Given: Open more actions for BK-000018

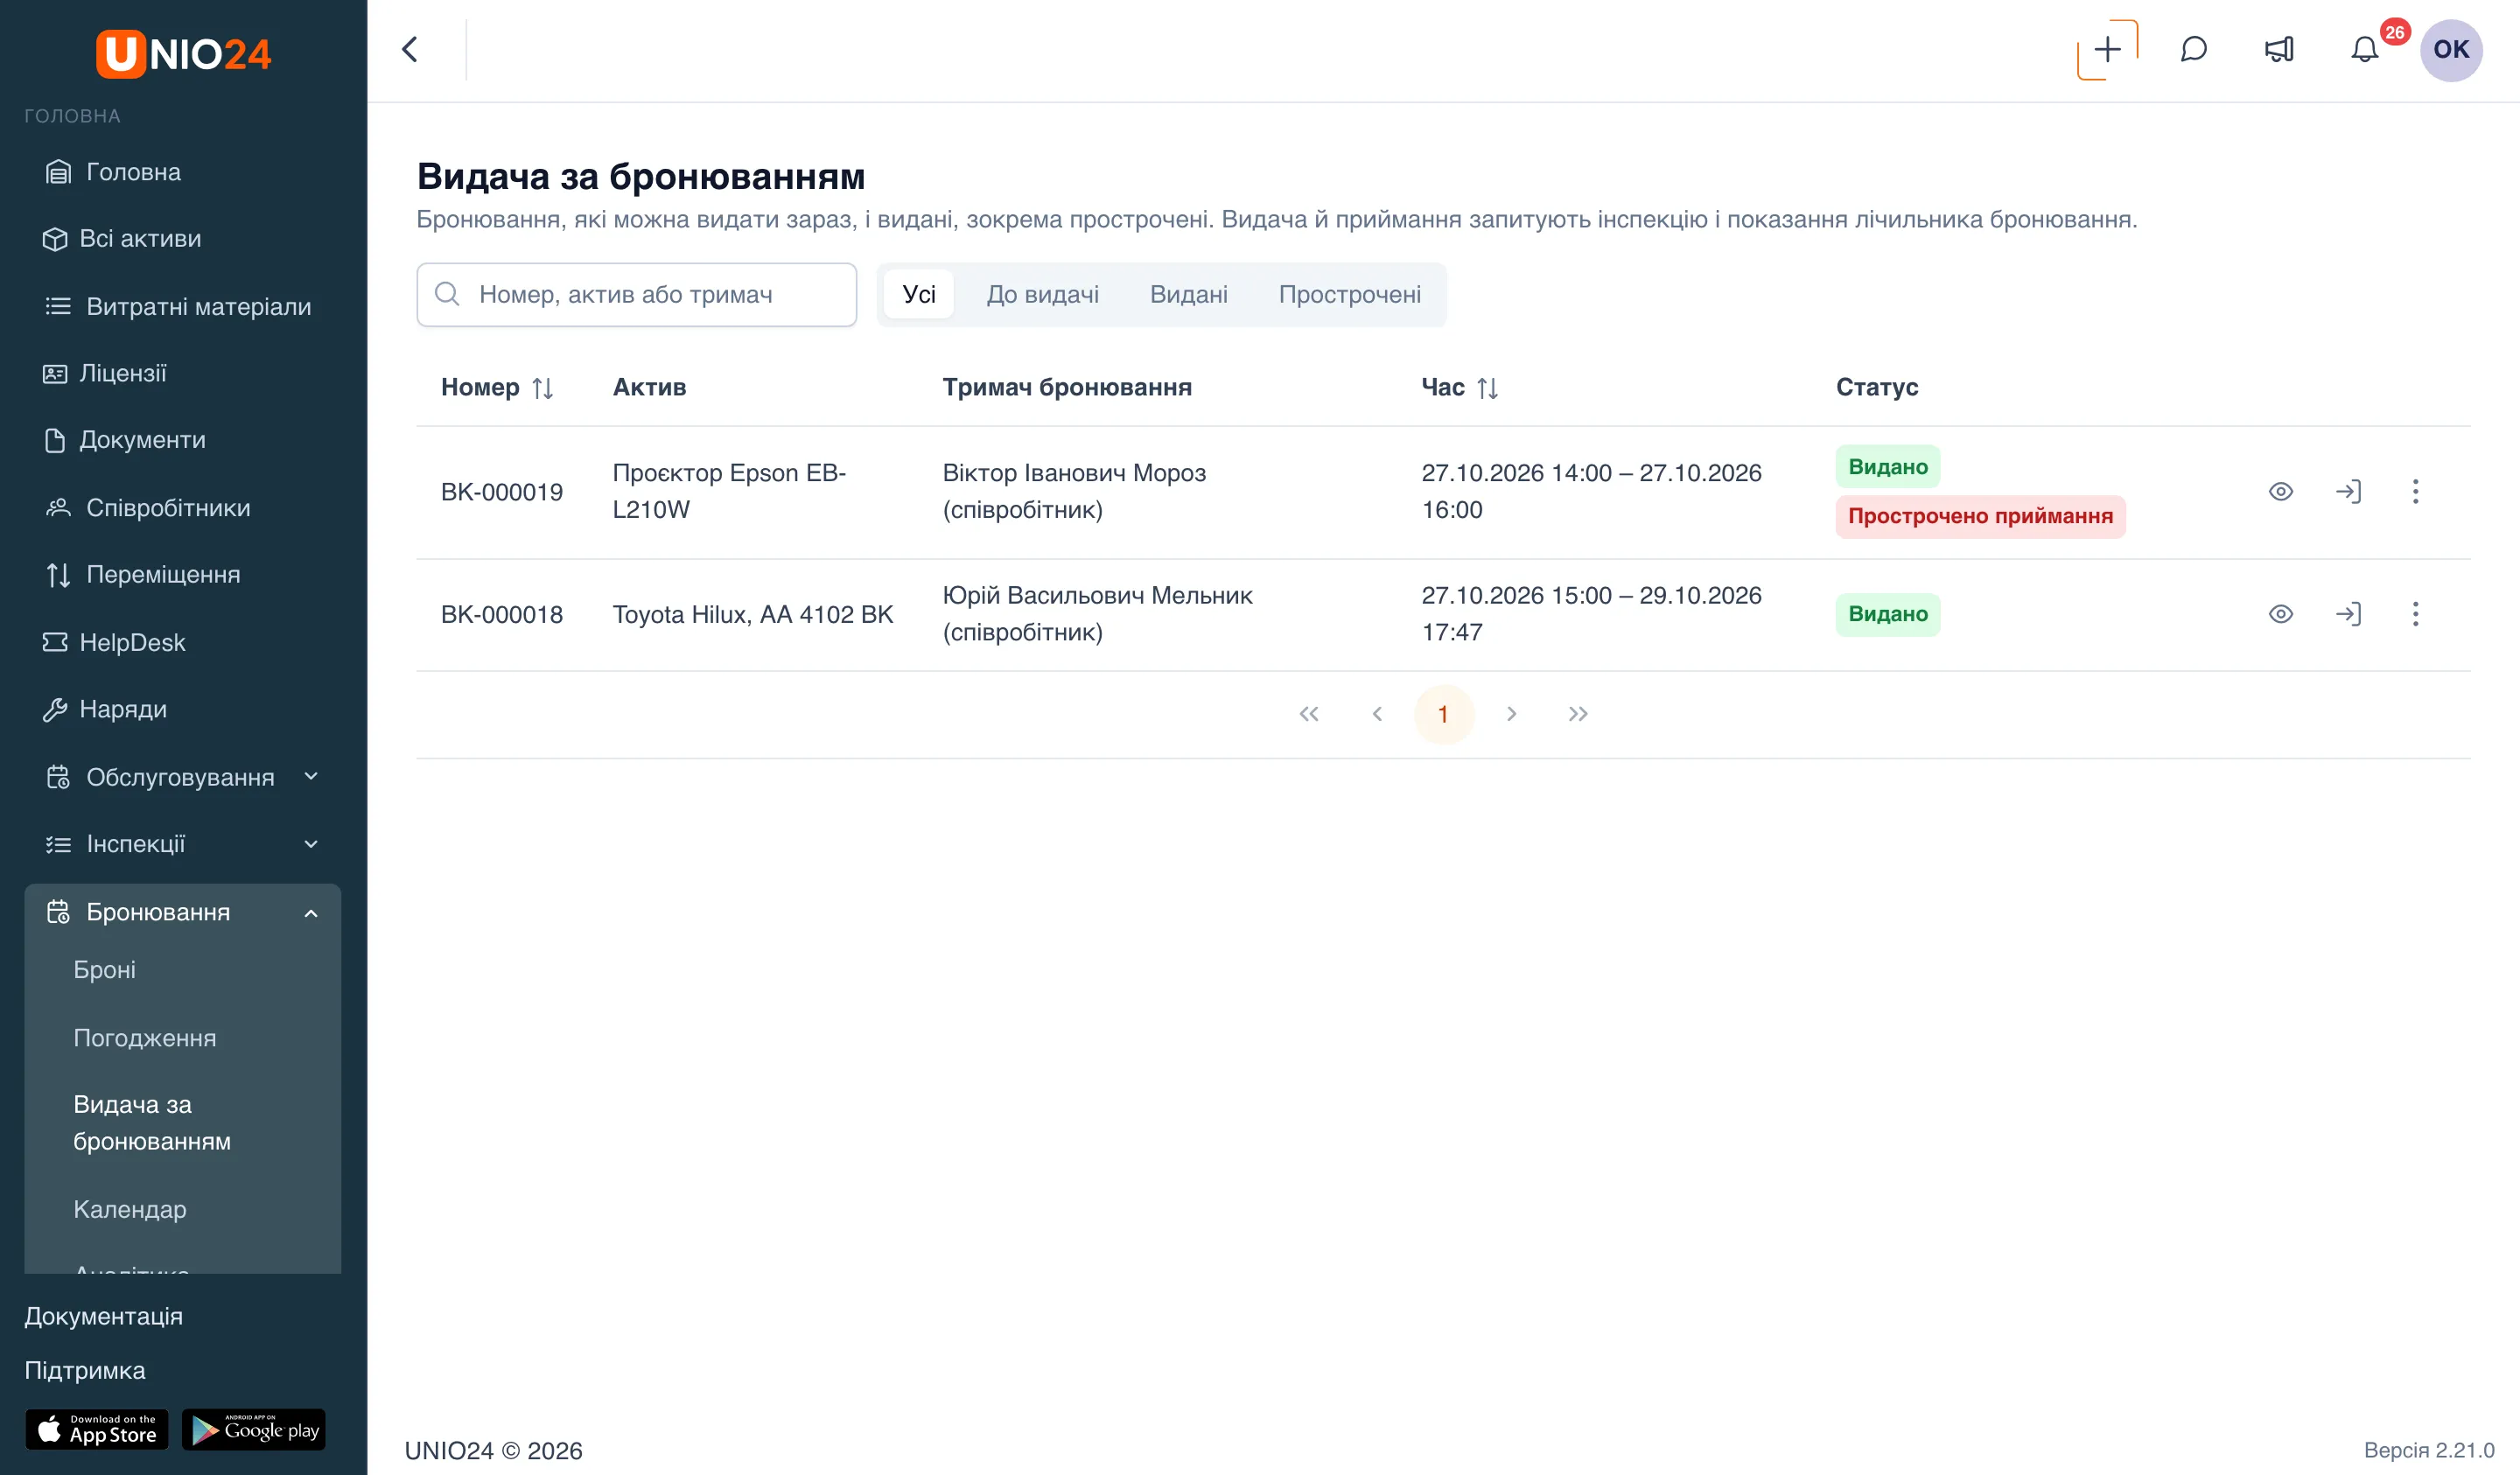Looking at the screenshot, I should 2415,614.
